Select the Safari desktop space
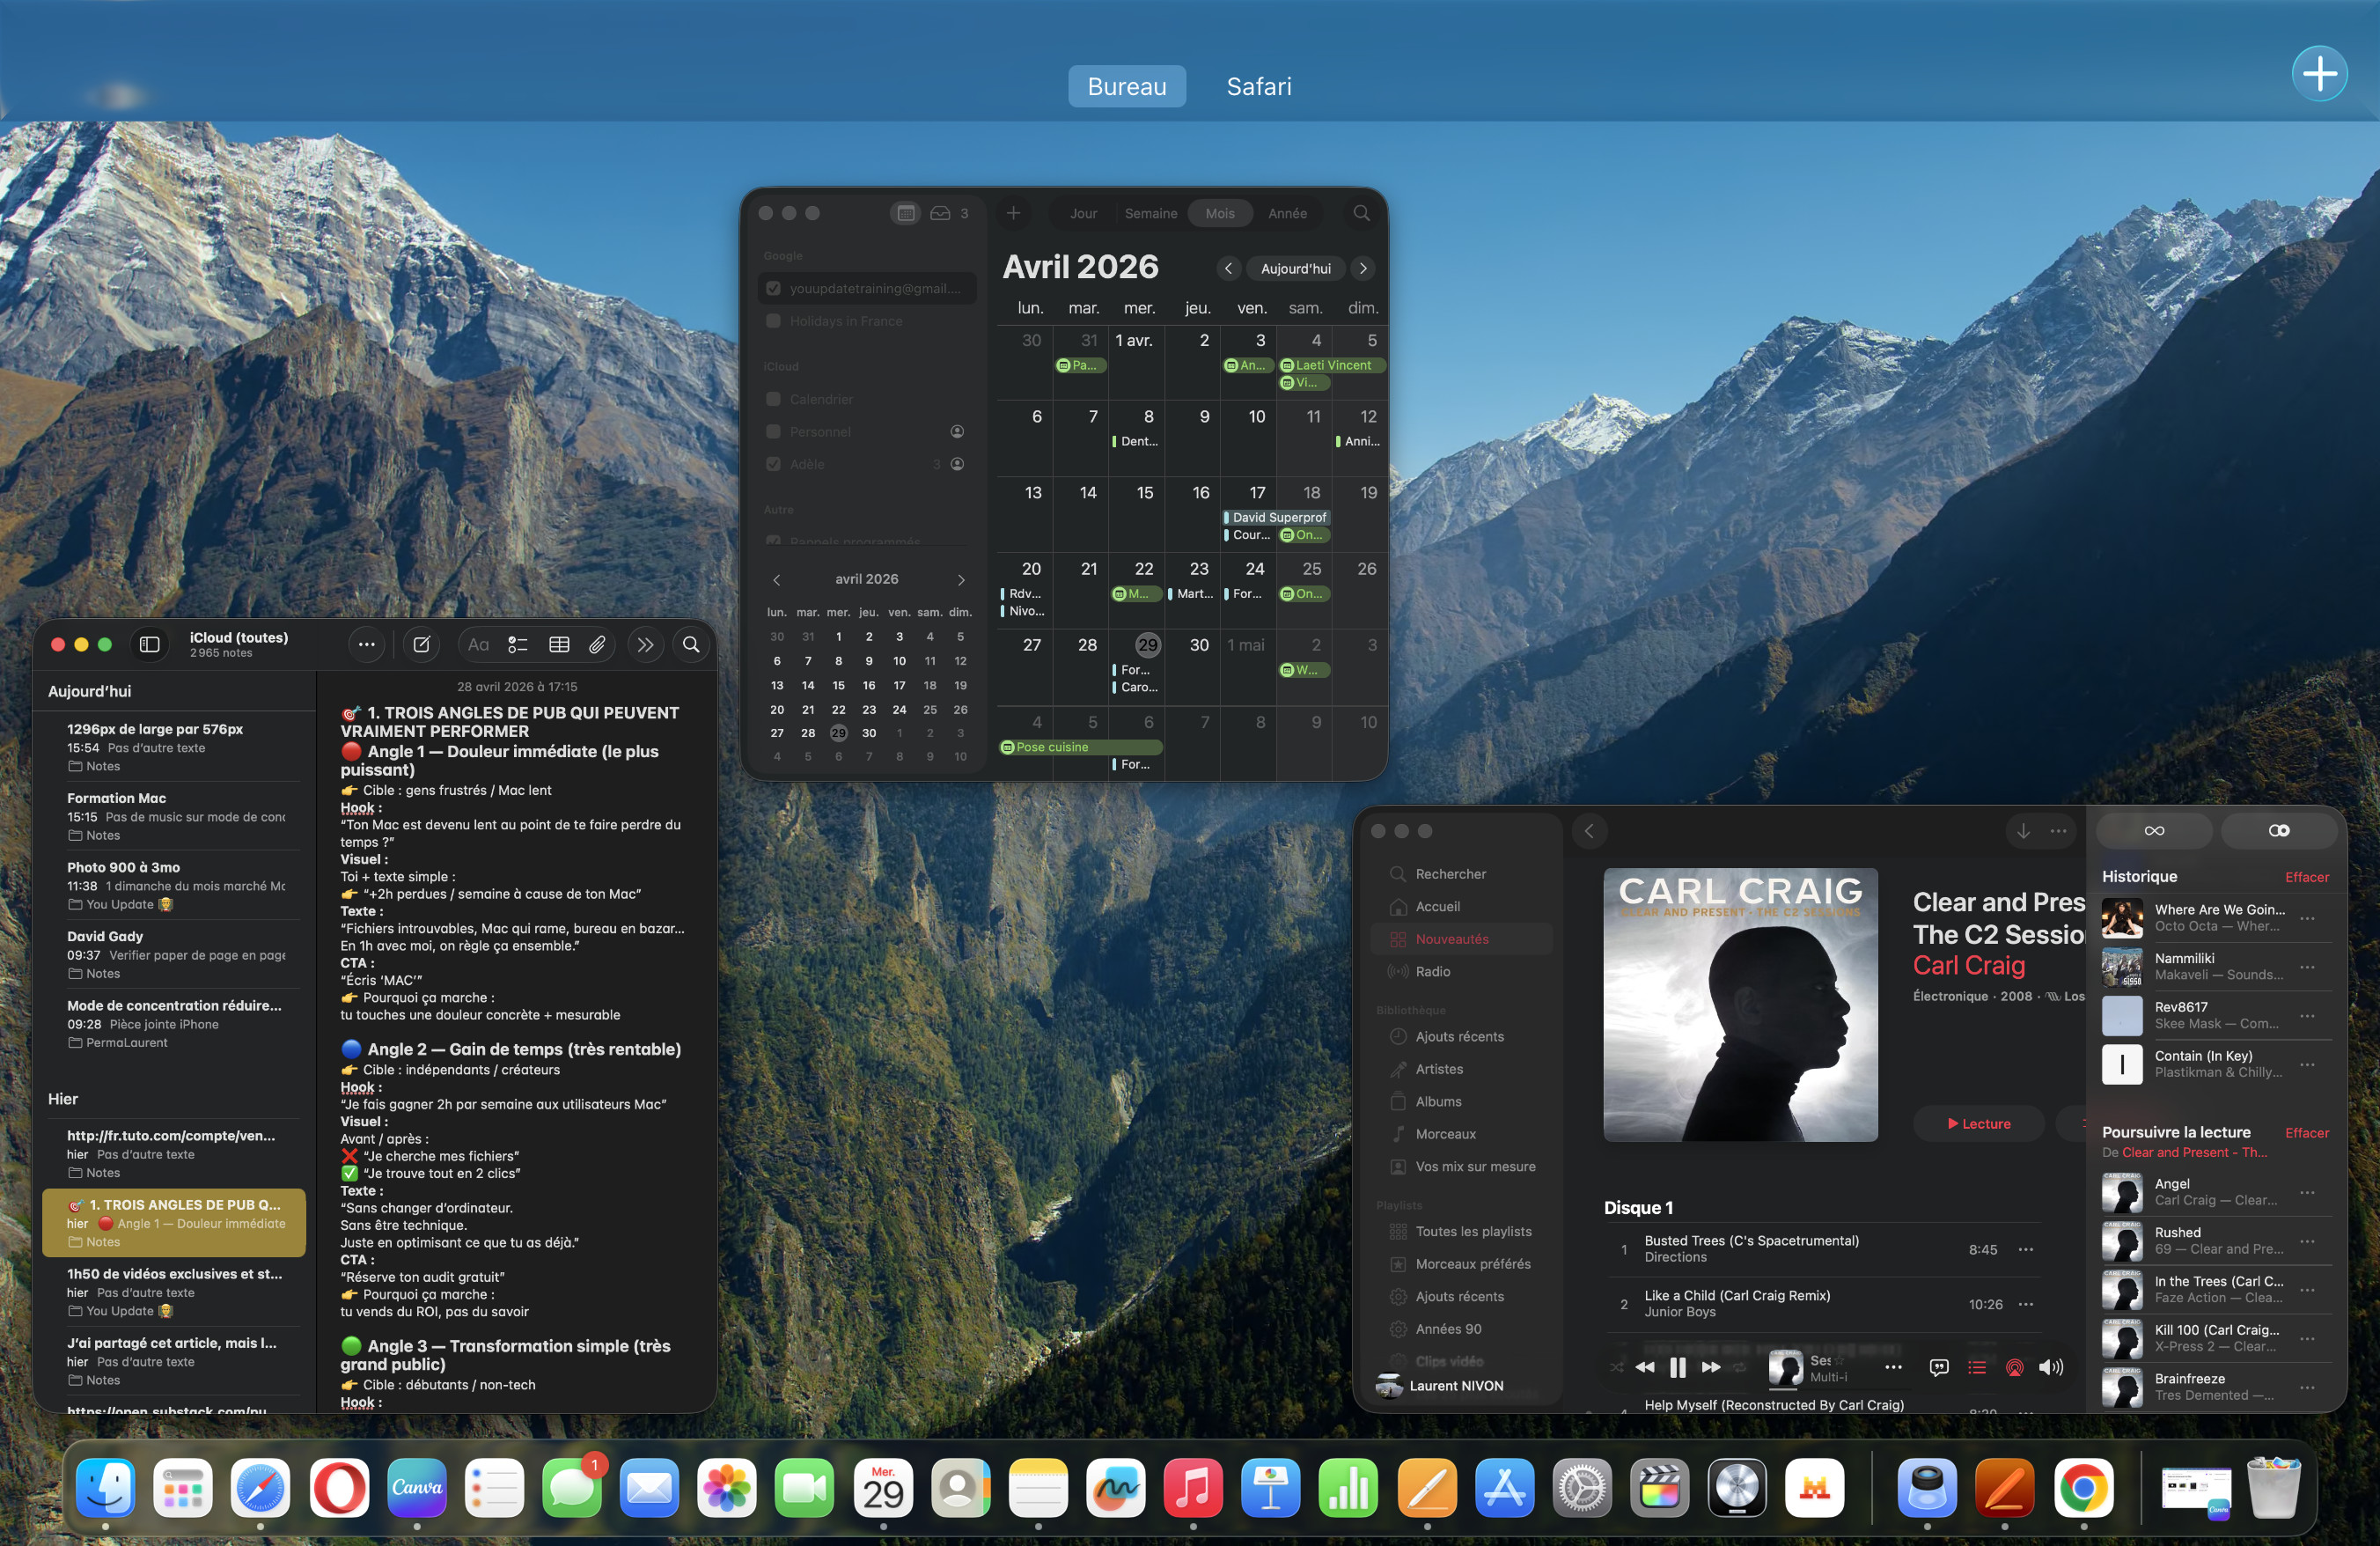This screenshot has width=2380, height=1546. (1258, 86)
